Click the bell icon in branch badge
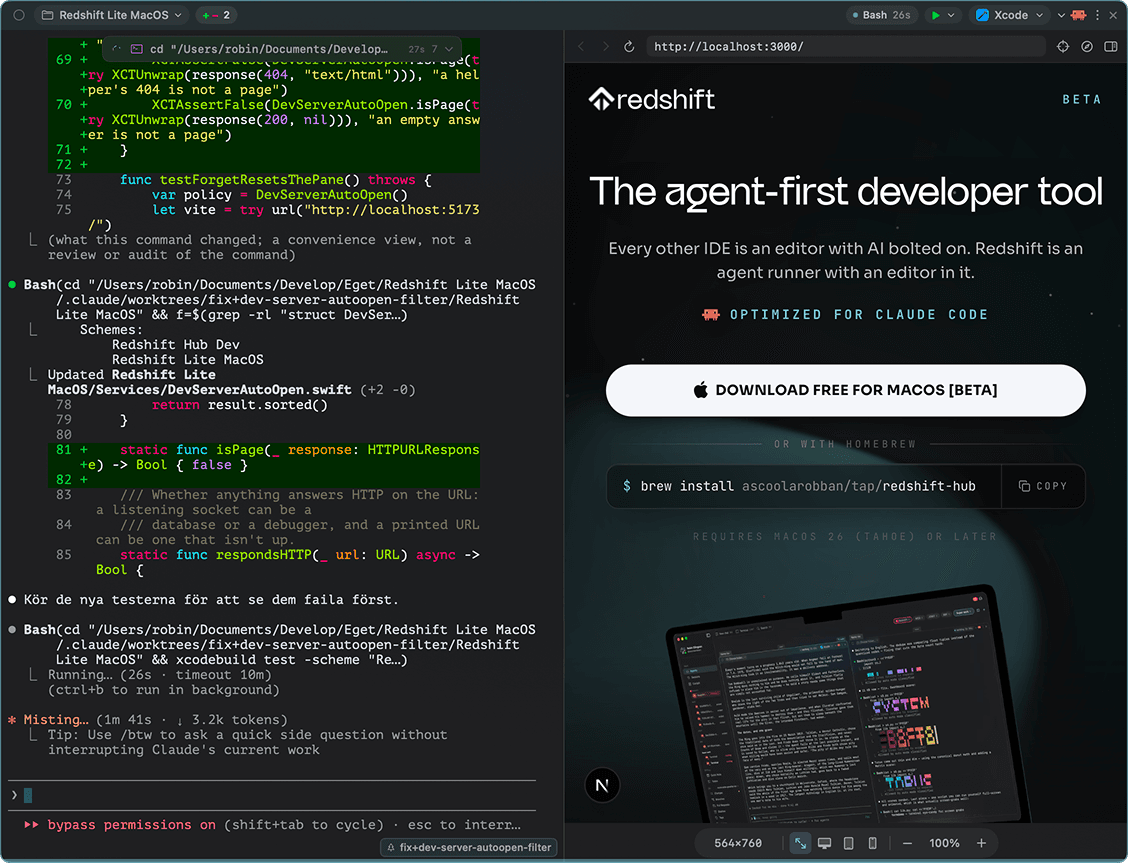The height and width of the screenshot is (863, 1128). pos(391,848)
